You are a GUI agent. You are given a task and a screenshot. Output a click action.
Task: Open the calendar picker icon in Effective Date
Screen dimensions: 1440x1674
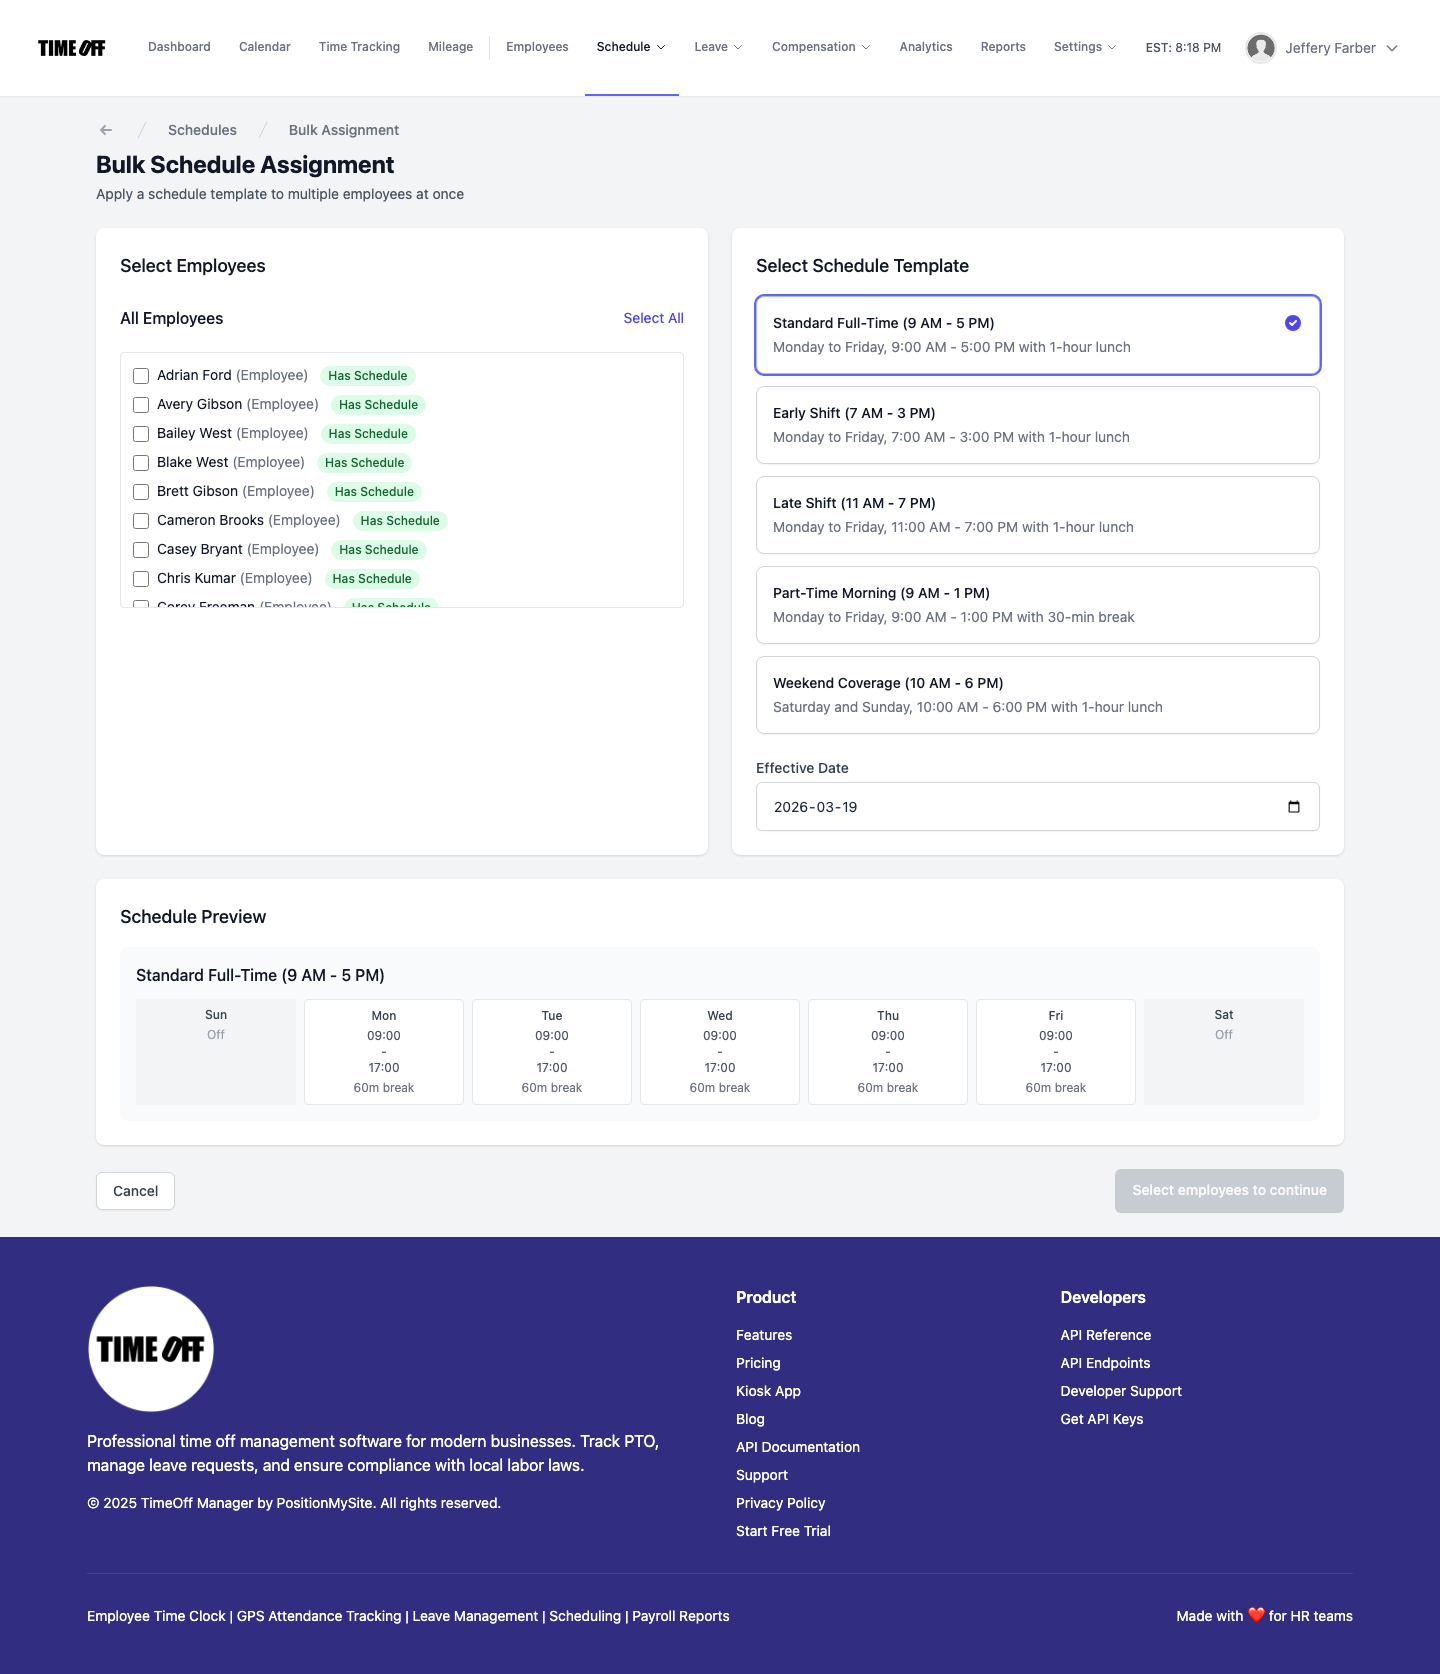(1294, 807)
